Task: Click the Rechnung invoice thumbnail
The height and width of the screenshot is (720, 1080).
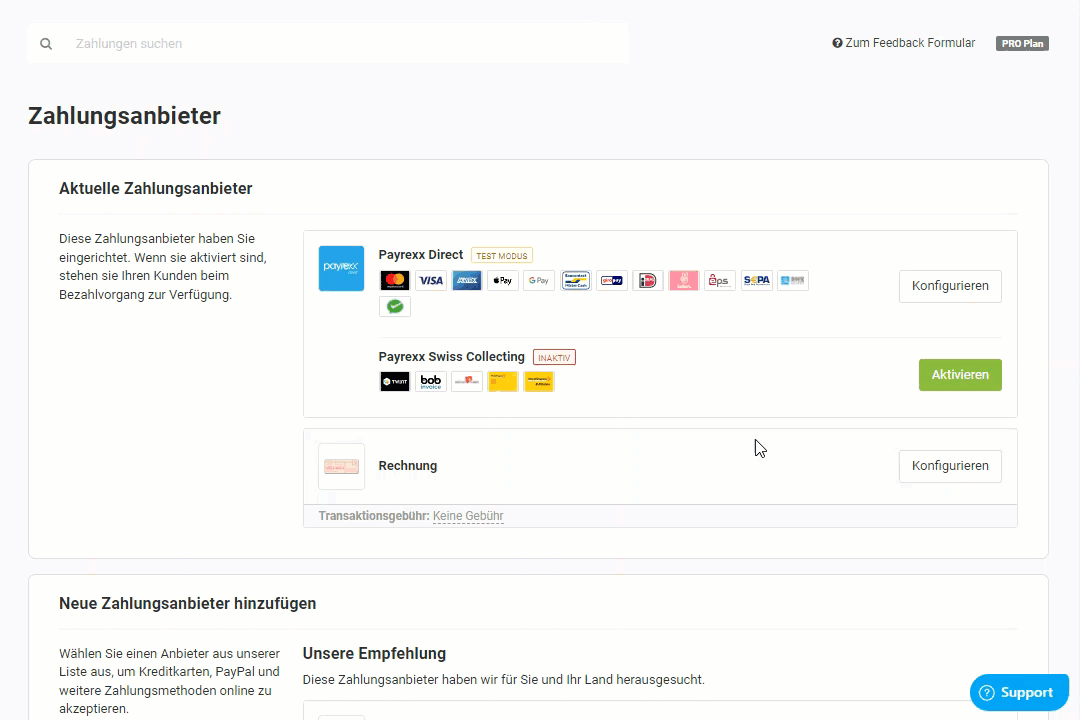Action: (341, 466)
